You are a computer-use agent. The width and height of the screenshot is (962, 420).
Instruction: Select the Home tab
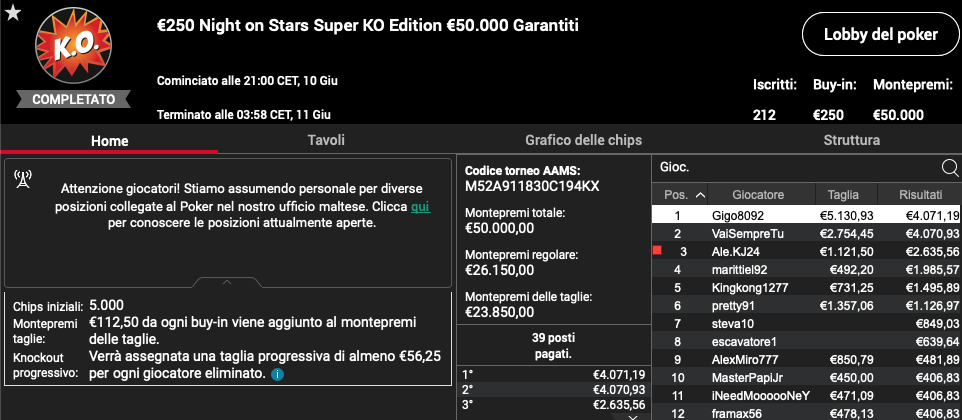click(110, 140)
